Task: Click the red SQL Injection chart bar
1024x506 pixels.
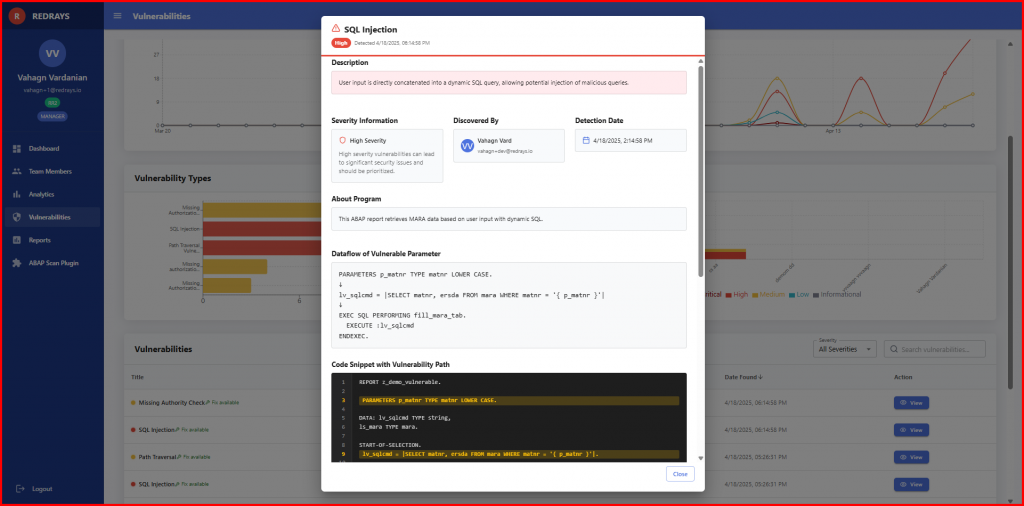Action: click(x=262, y=229)
